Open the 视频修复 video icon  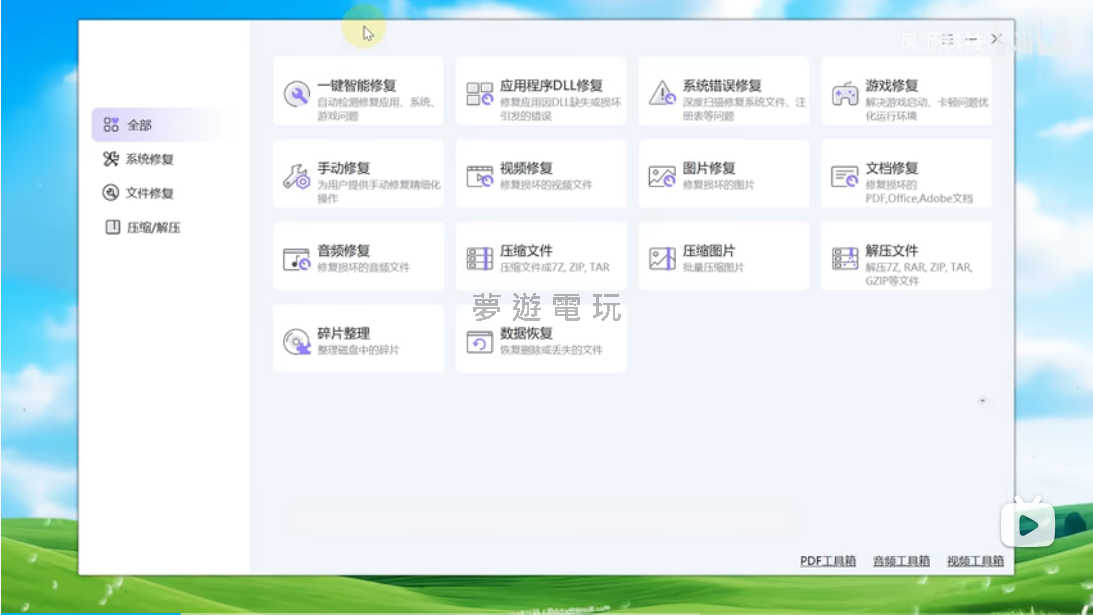pos(480,177)
